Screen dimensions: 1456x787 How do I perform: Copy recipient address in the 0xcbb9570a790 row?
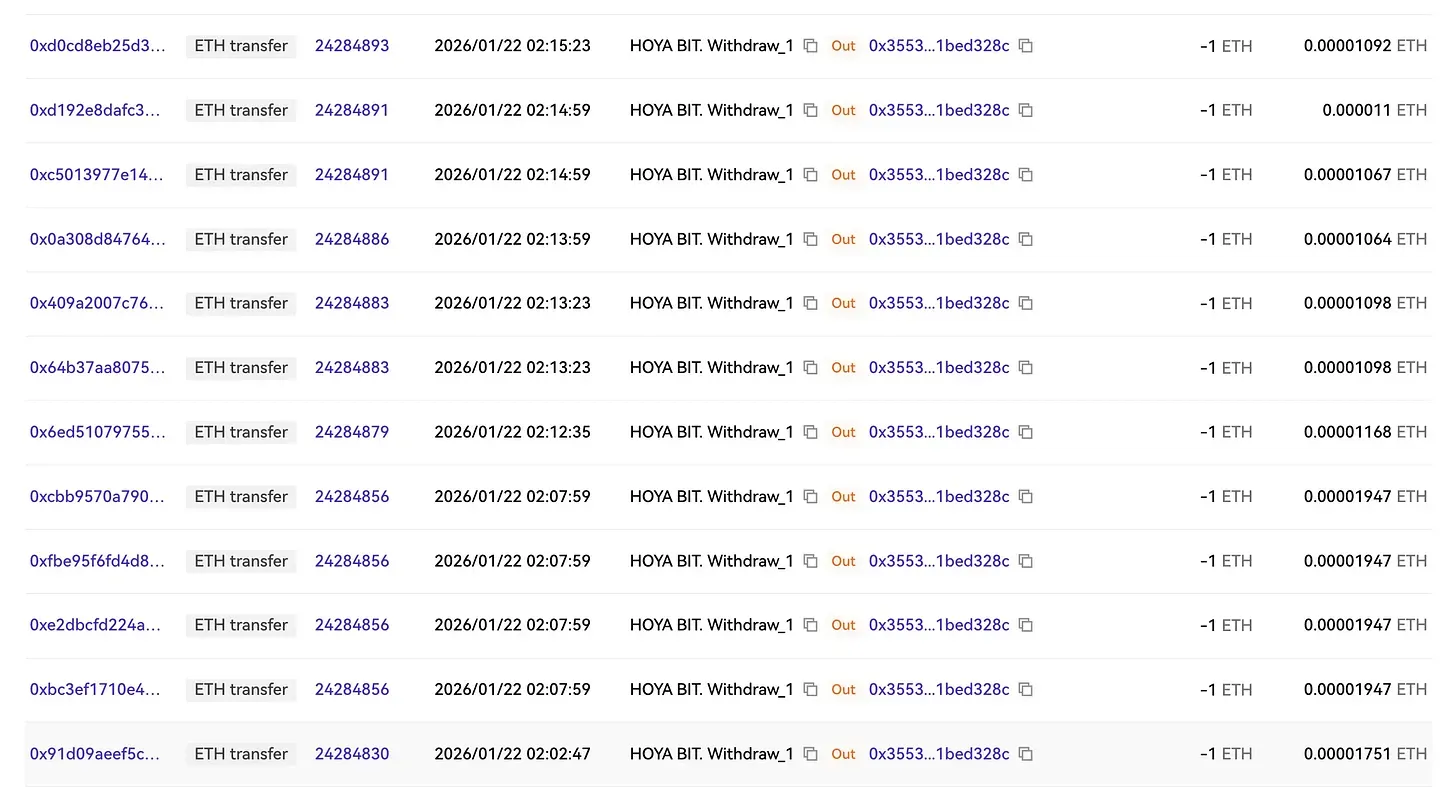tap(1026, 497)
